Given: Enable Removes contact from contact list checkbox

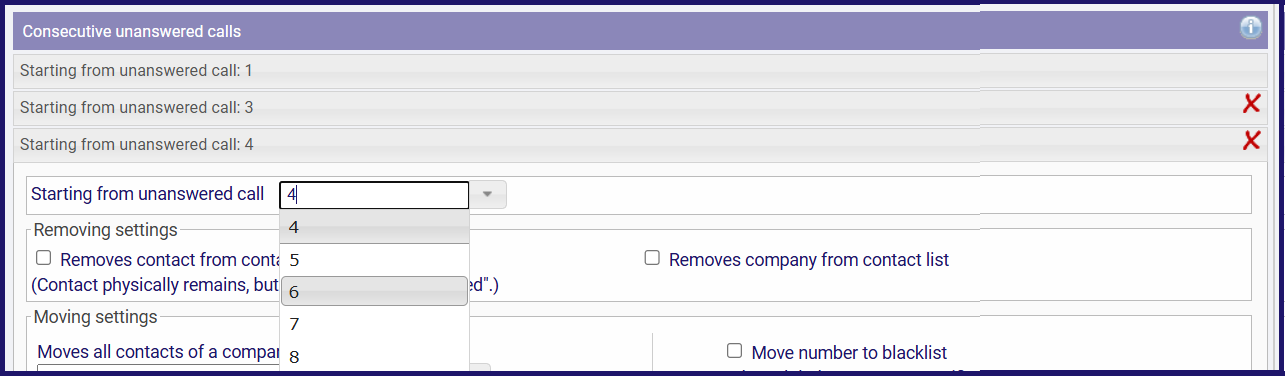Looking at the screenshot, I should 43,258.
